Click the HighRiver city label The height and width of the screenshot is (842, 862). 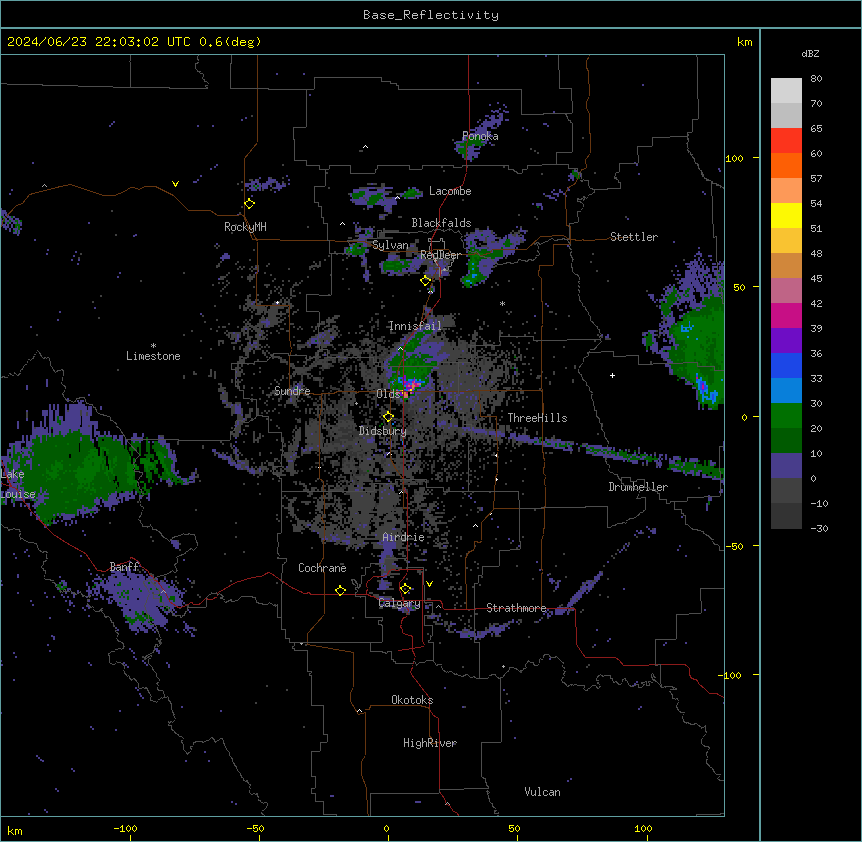coord(430,743)
